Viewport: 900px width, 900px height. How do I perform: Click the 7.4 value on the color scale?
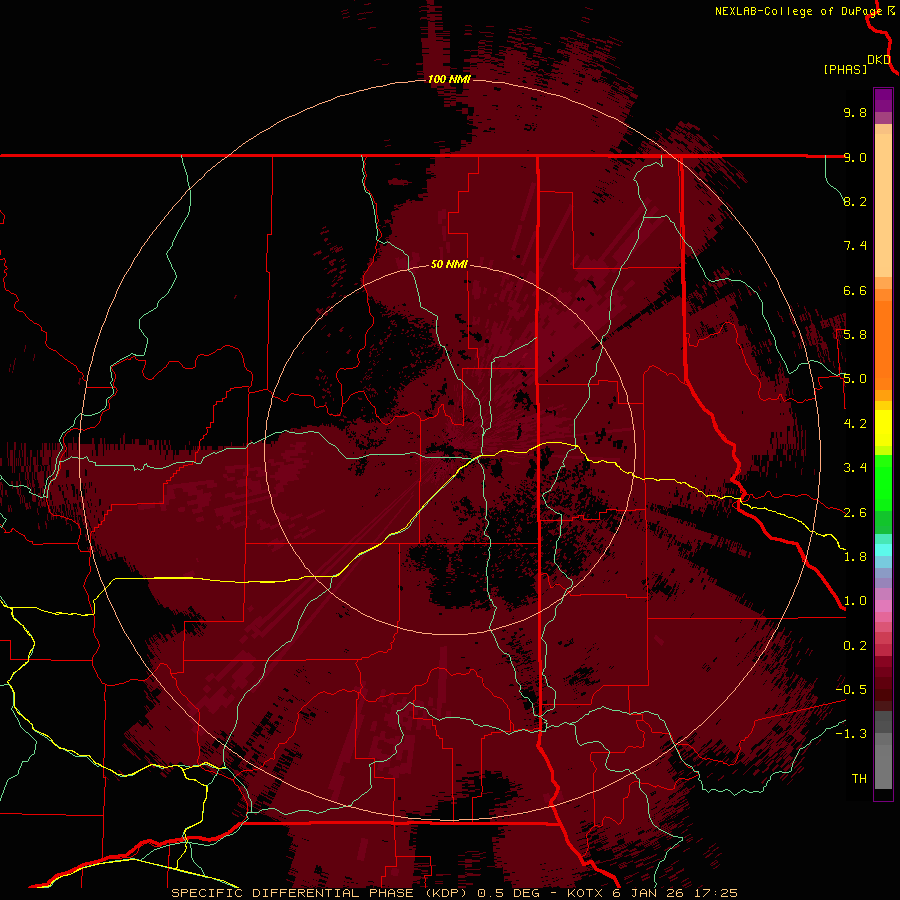tap(855, 246)
